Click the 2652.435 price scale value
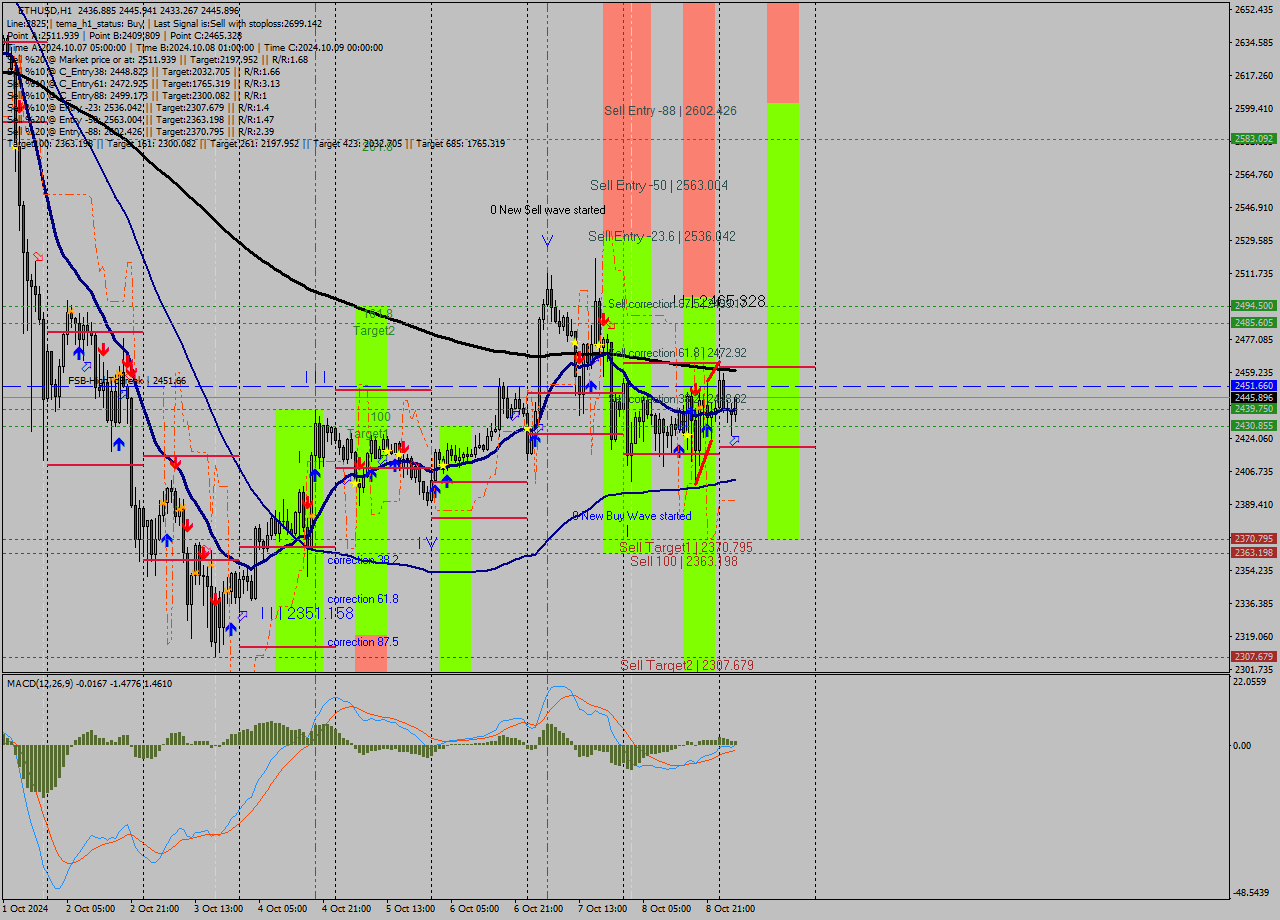 click(1253, 9)
